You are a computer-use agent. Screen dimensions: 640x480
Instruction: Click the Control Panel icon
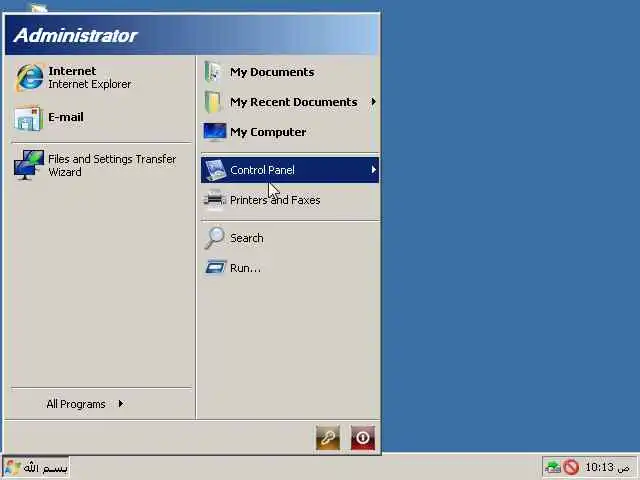pos(215,170)
